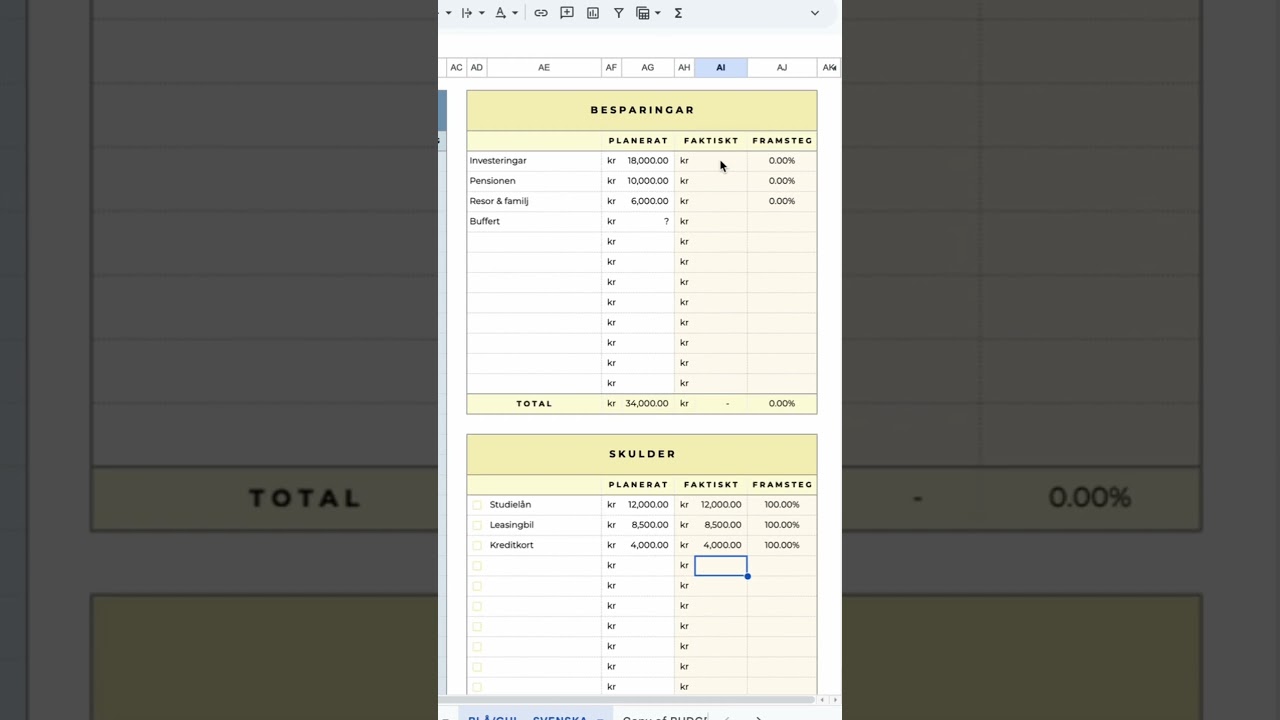
Task: Select column header AJ
Action: [782, 68]
